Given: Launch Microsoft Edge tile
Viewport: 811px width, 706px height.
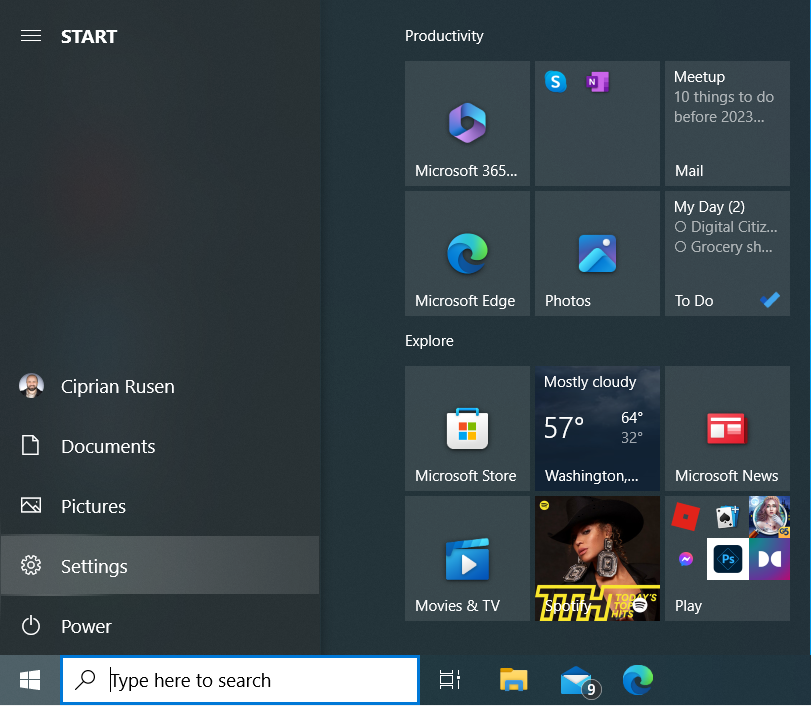Looking at the screenshot, I should tap(467, 253).
